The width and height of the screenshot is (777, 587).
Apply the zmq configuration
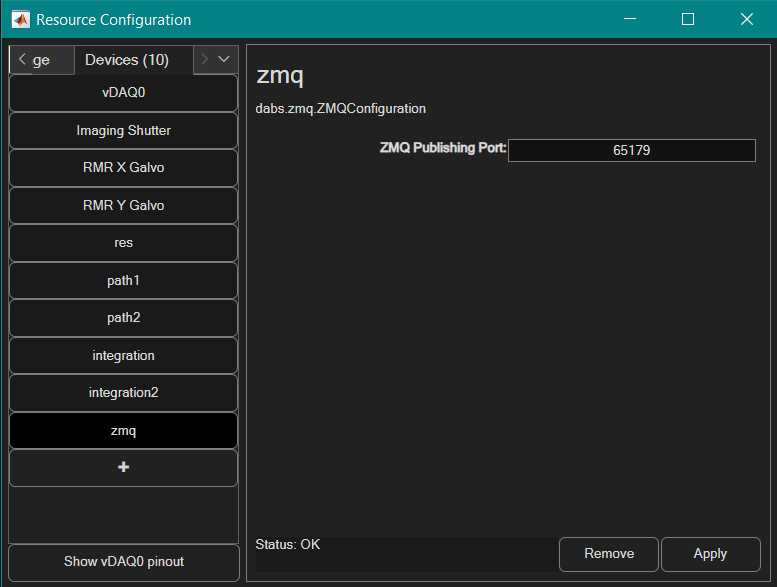[711, 554]
